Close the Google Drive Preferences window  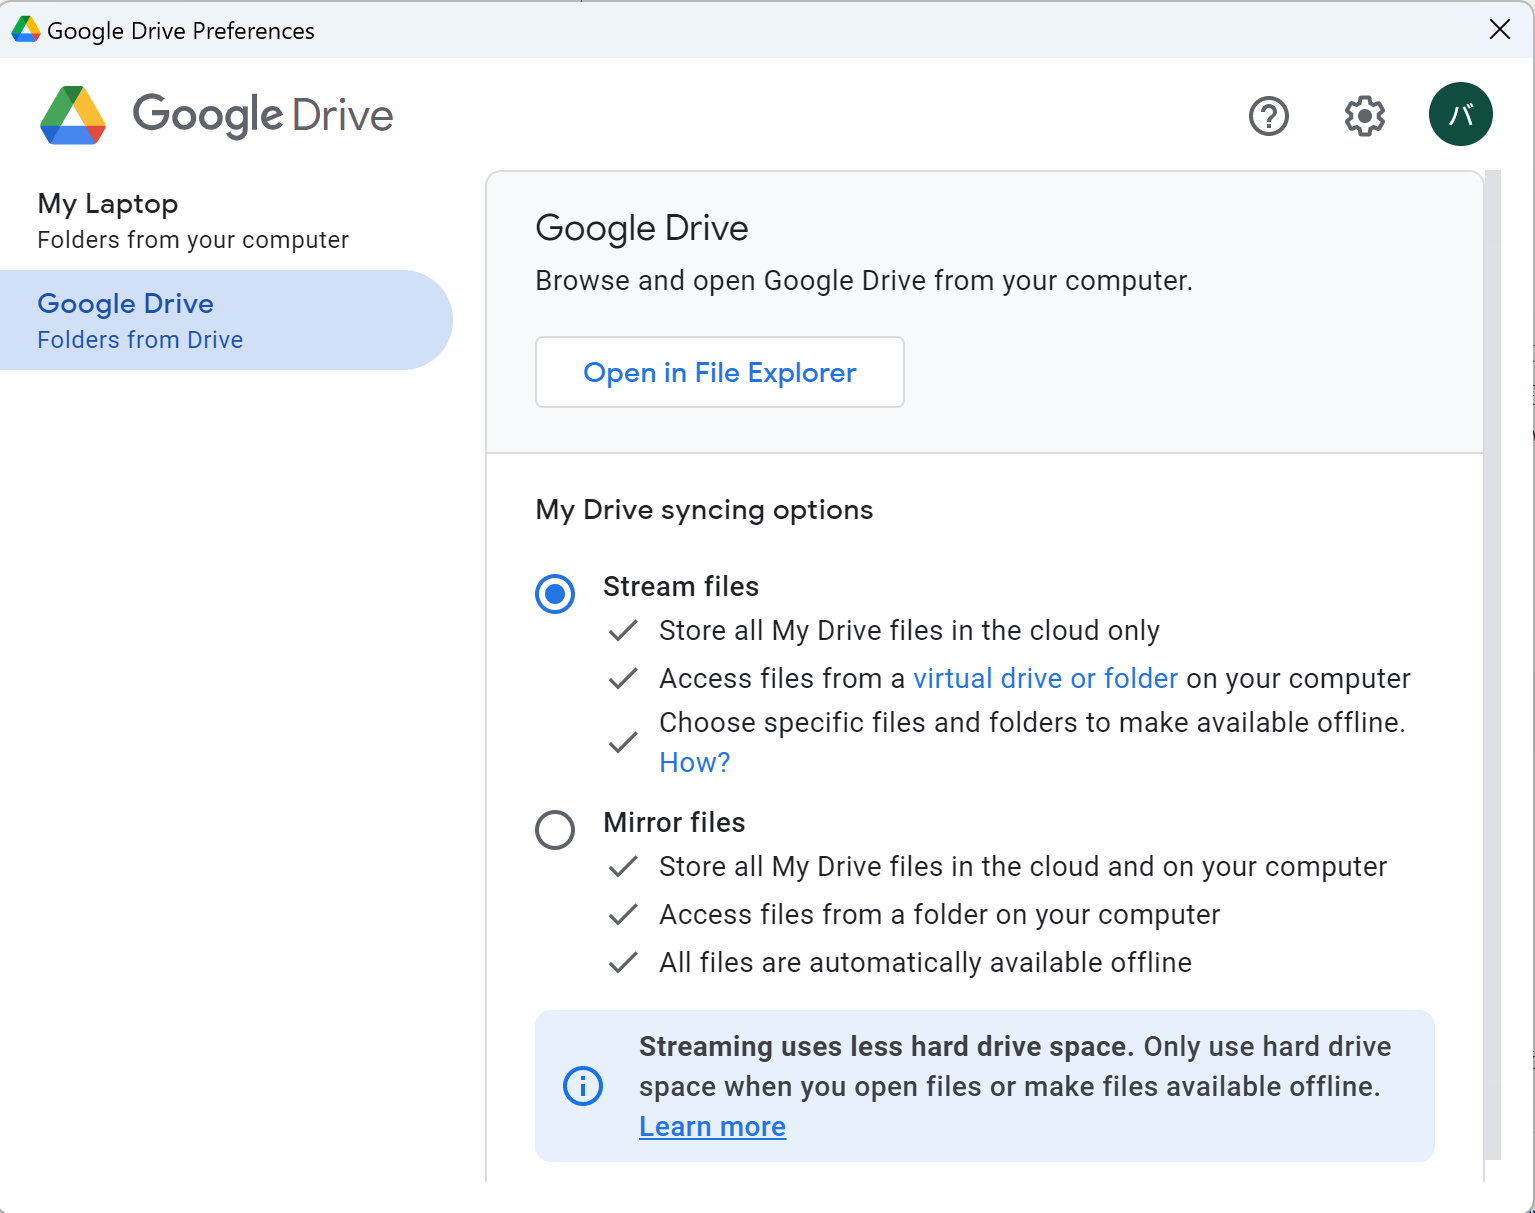(1499, 30)
